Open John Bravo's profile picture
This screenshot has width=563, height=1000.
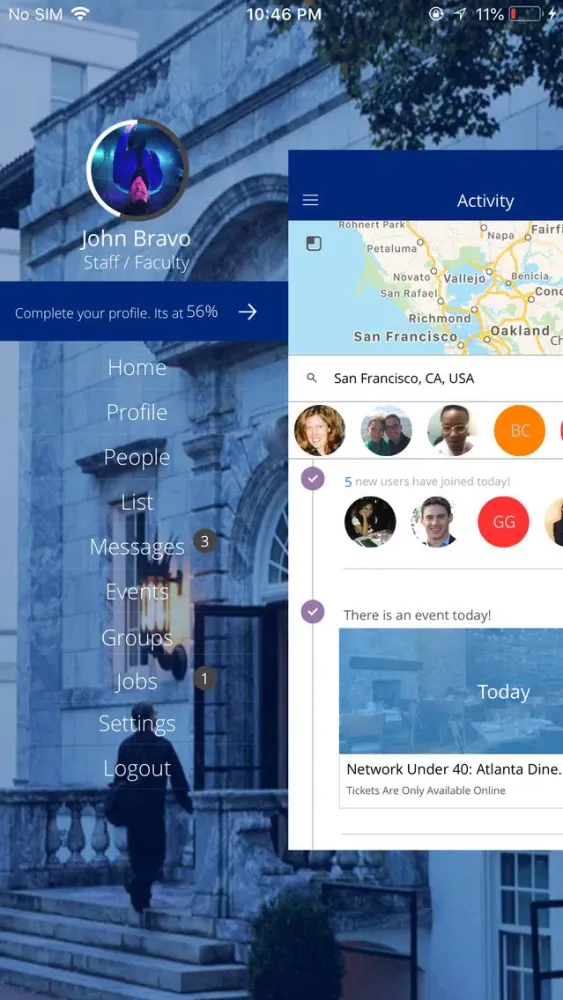[x=137, y=170]
